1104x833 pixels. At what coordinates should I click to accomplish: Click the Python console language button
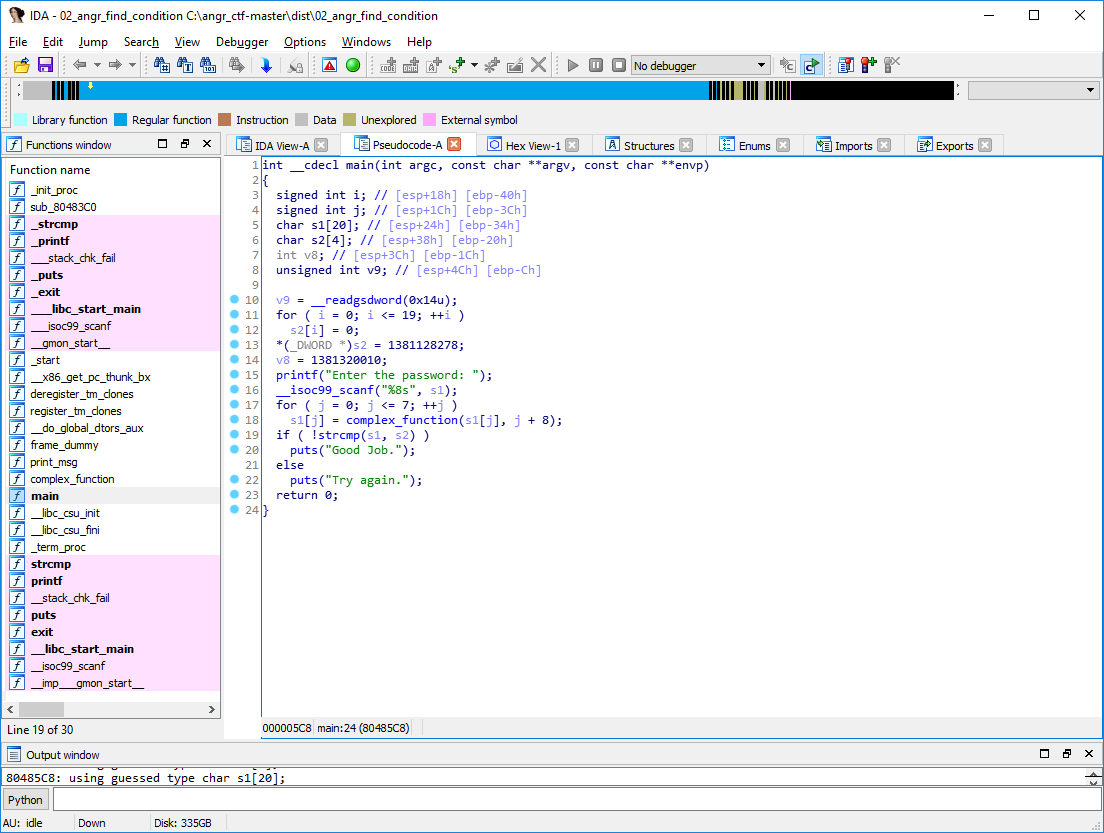point(26,799)
